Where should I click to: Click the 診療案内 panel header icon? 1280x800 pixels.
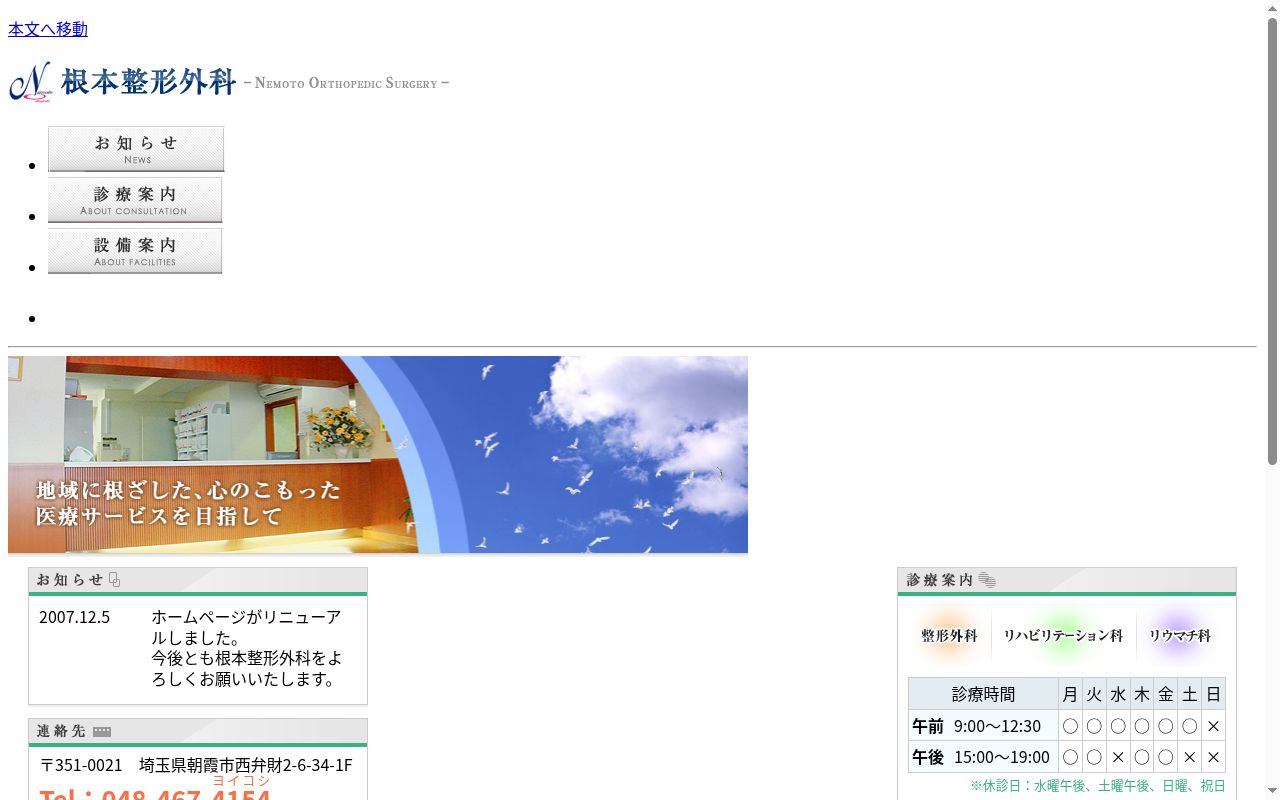click(987, 580)
